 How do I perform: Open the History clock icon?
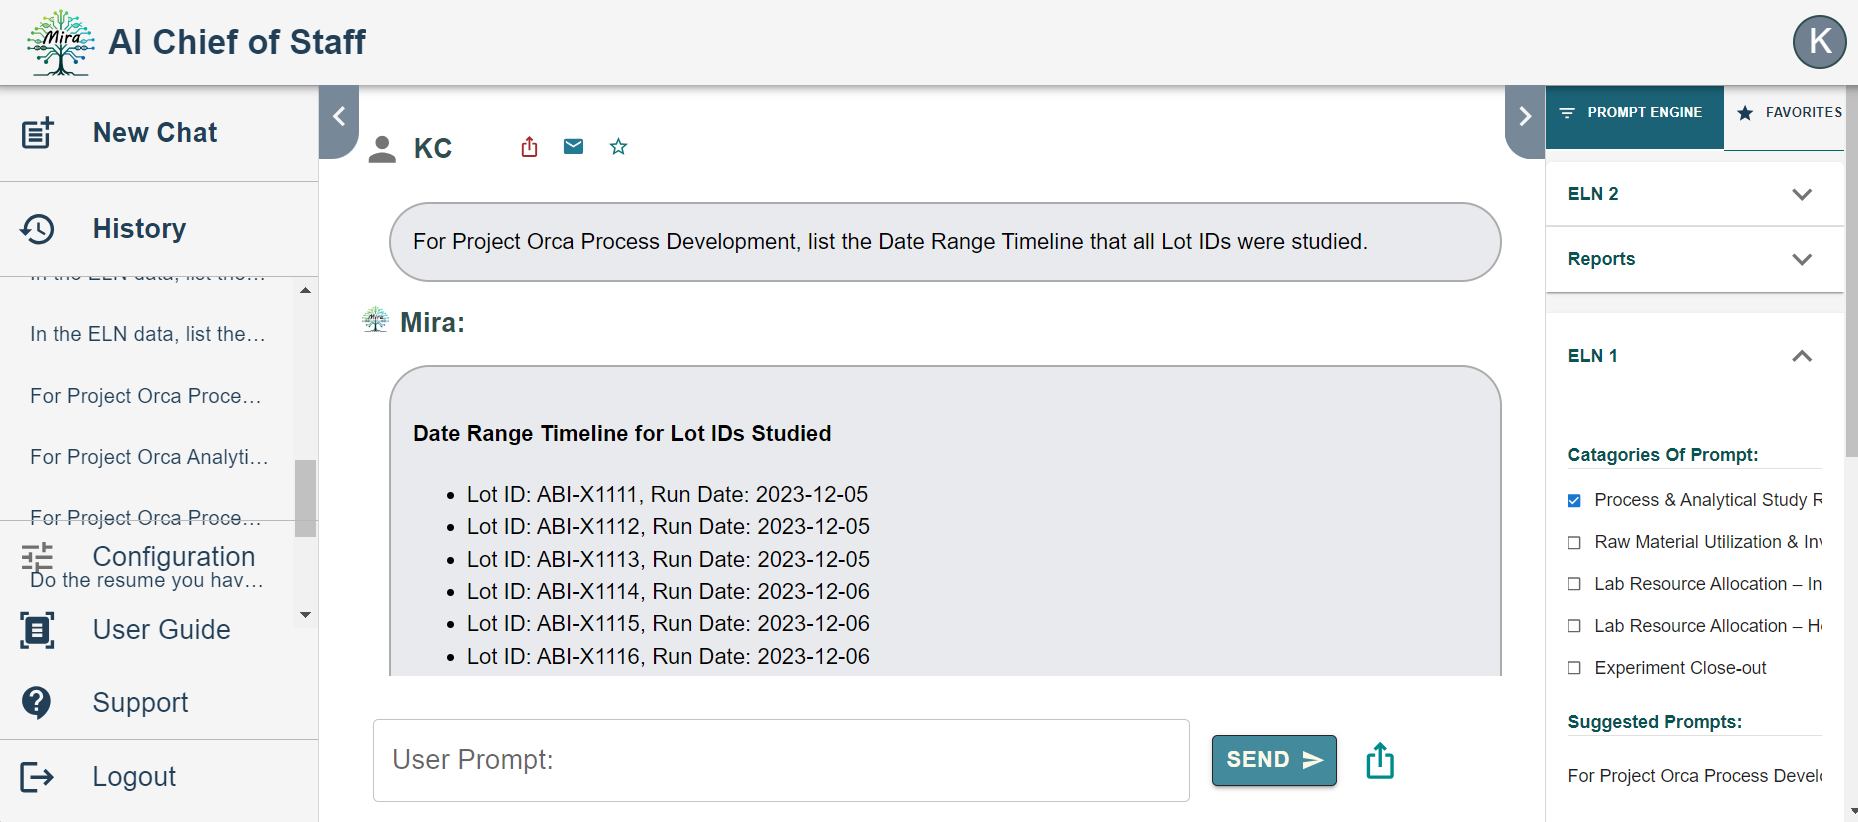(38, 229)
